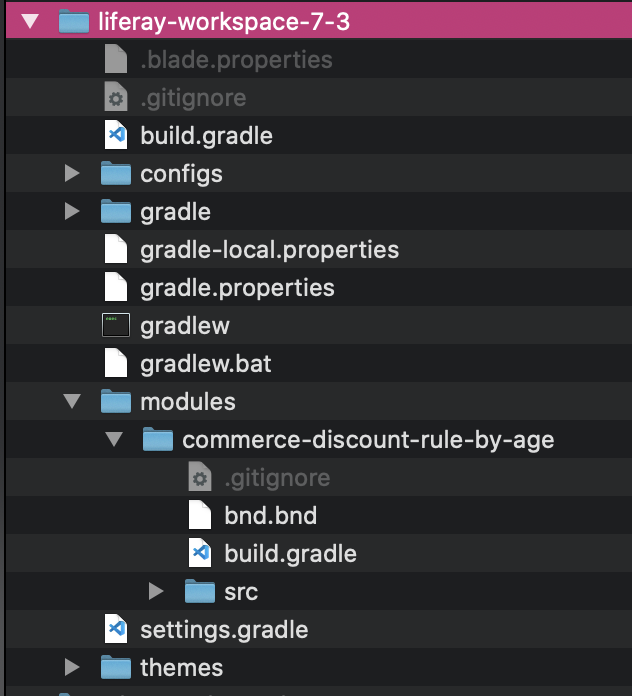
Task: Click the gear icon of the top-level .gitignore
Action: click(116, 97)
